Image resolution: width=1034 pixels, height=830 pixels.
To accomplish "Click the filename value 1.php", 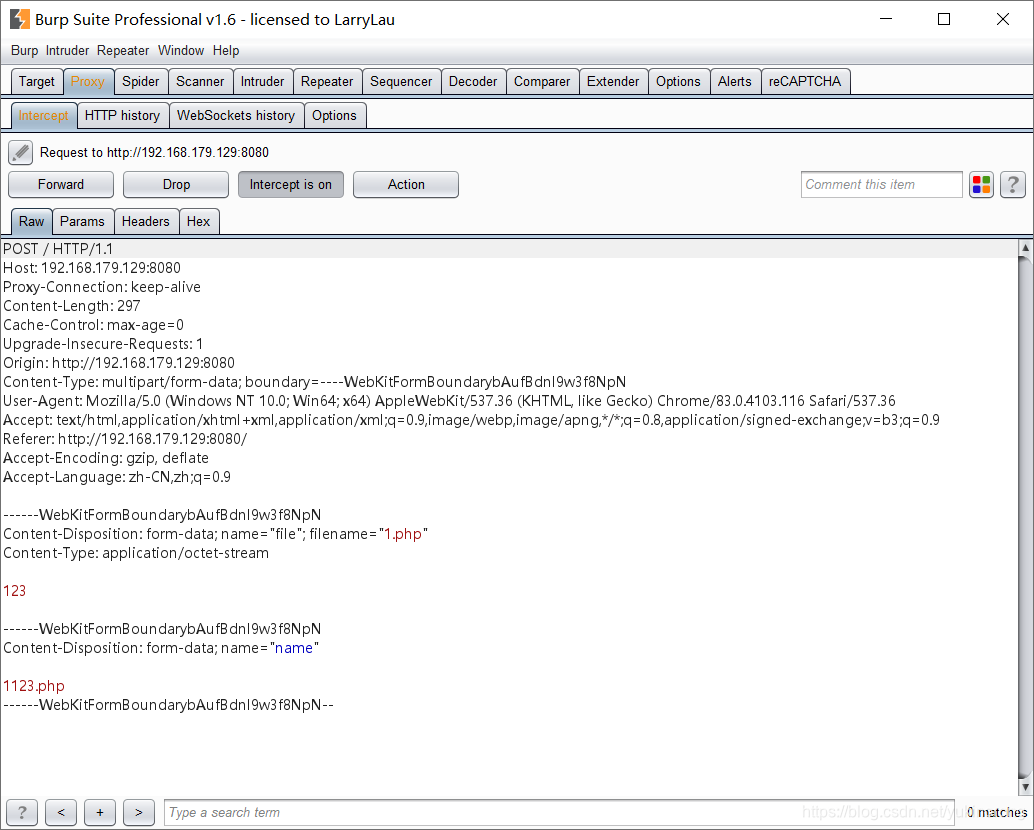I will [x=403, y=534].
